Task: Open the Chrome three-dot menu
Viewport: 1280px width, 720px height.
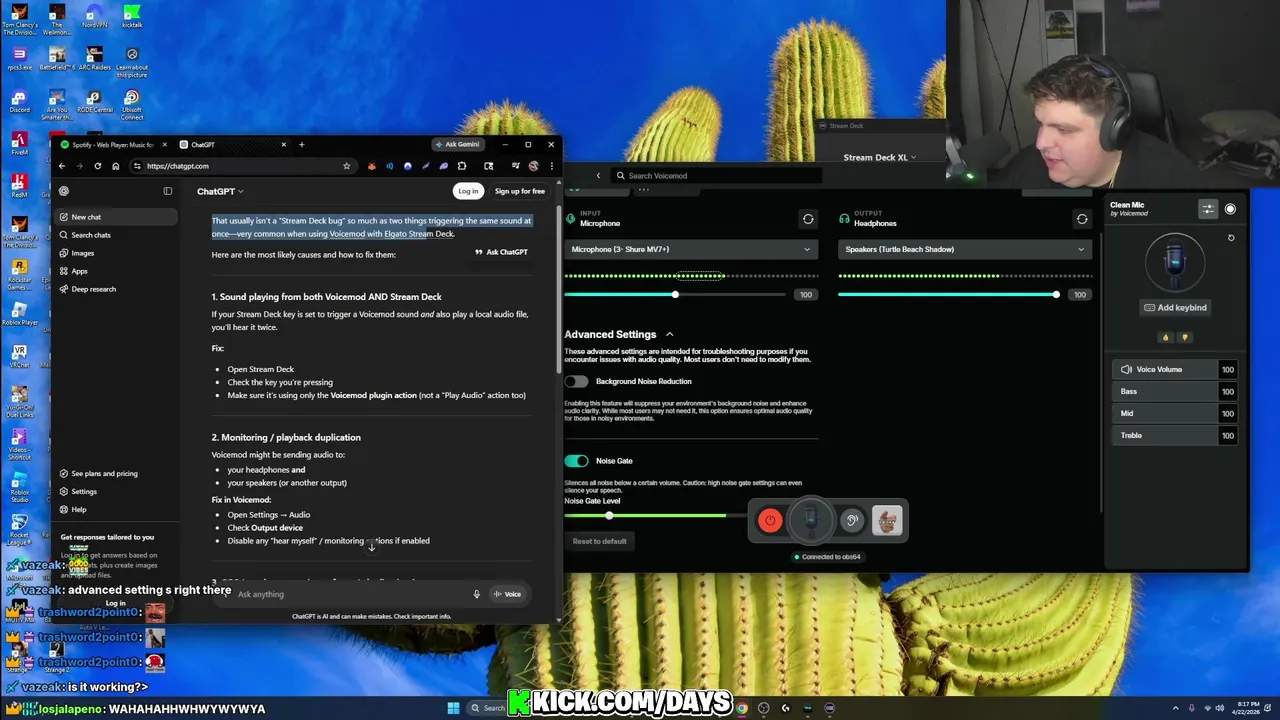Action: pos(551,166)
